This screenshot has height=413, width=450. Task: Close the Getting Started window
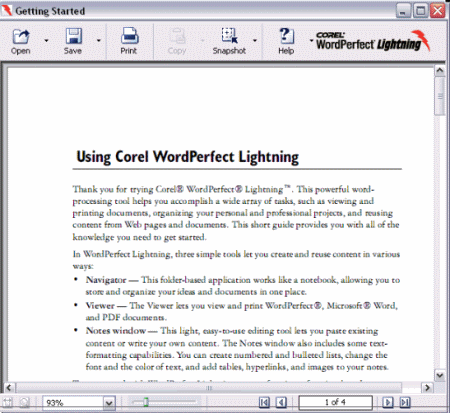tap(438, 11)
